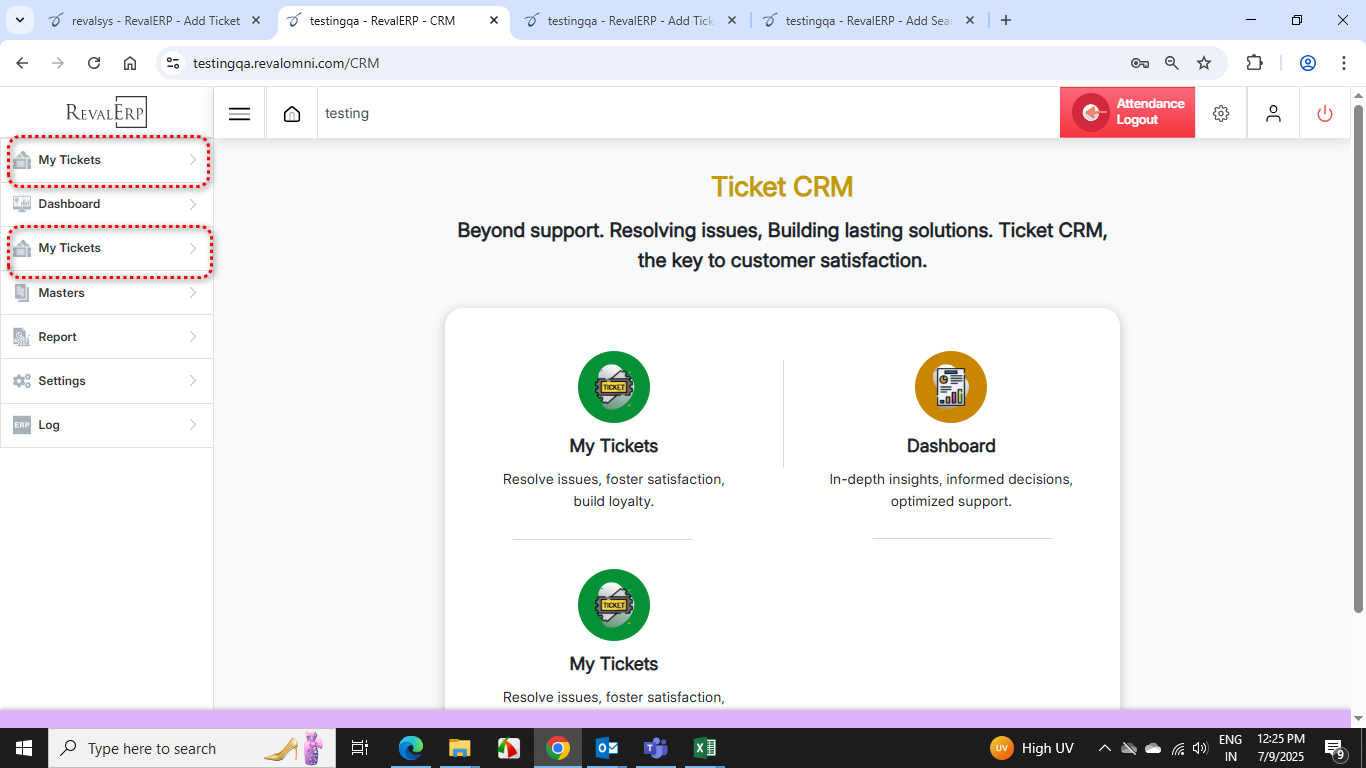Bookmark this page with the star icon

(x=1204, y=63)
